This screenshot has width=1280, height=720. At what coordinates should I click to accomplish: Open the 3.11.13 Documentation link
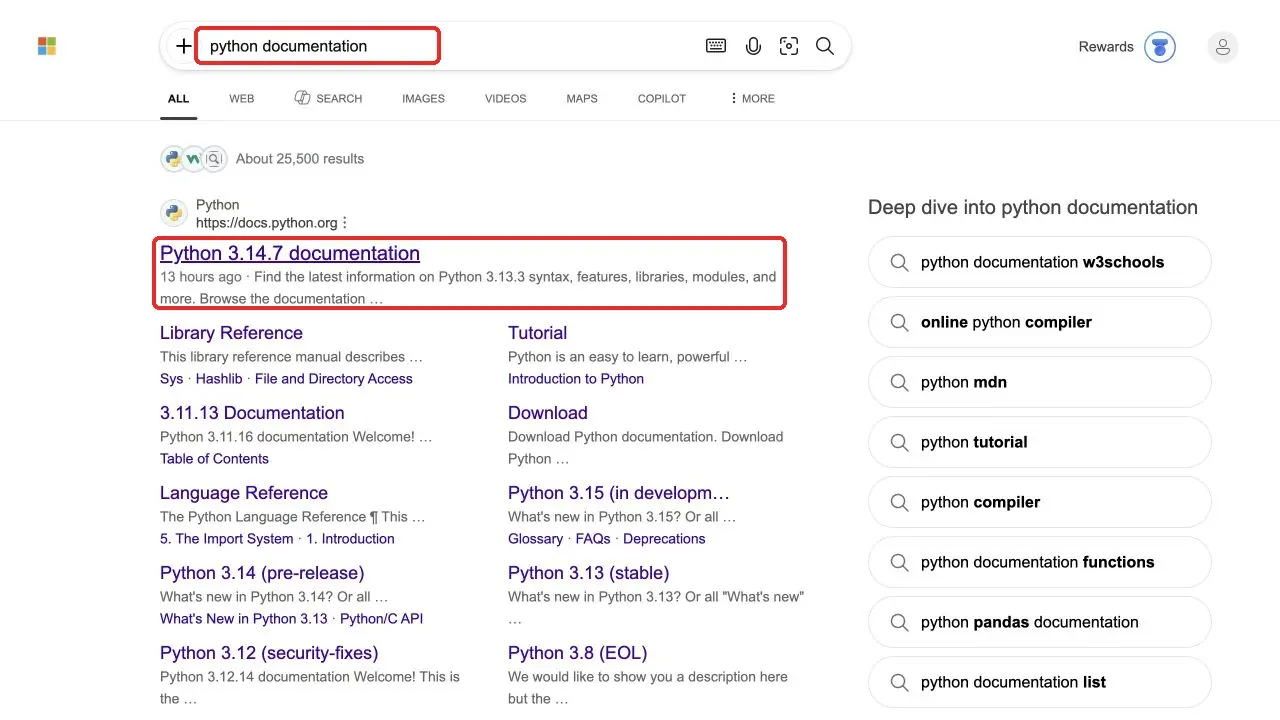pos(252,413)
